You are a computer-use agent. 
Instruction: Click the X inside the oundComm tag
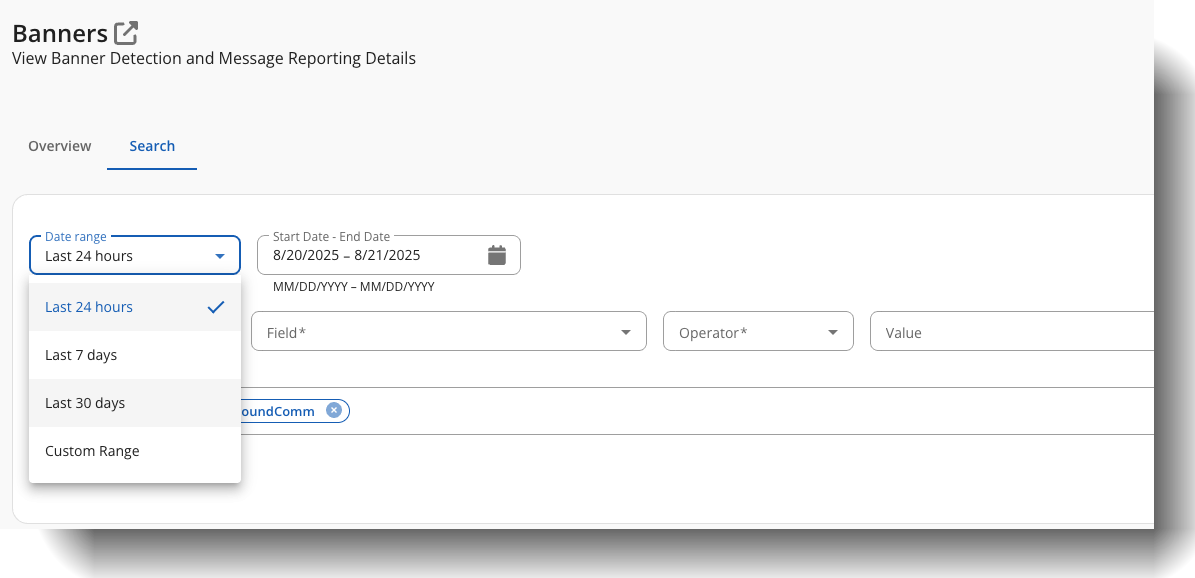[x=334, y=410]
